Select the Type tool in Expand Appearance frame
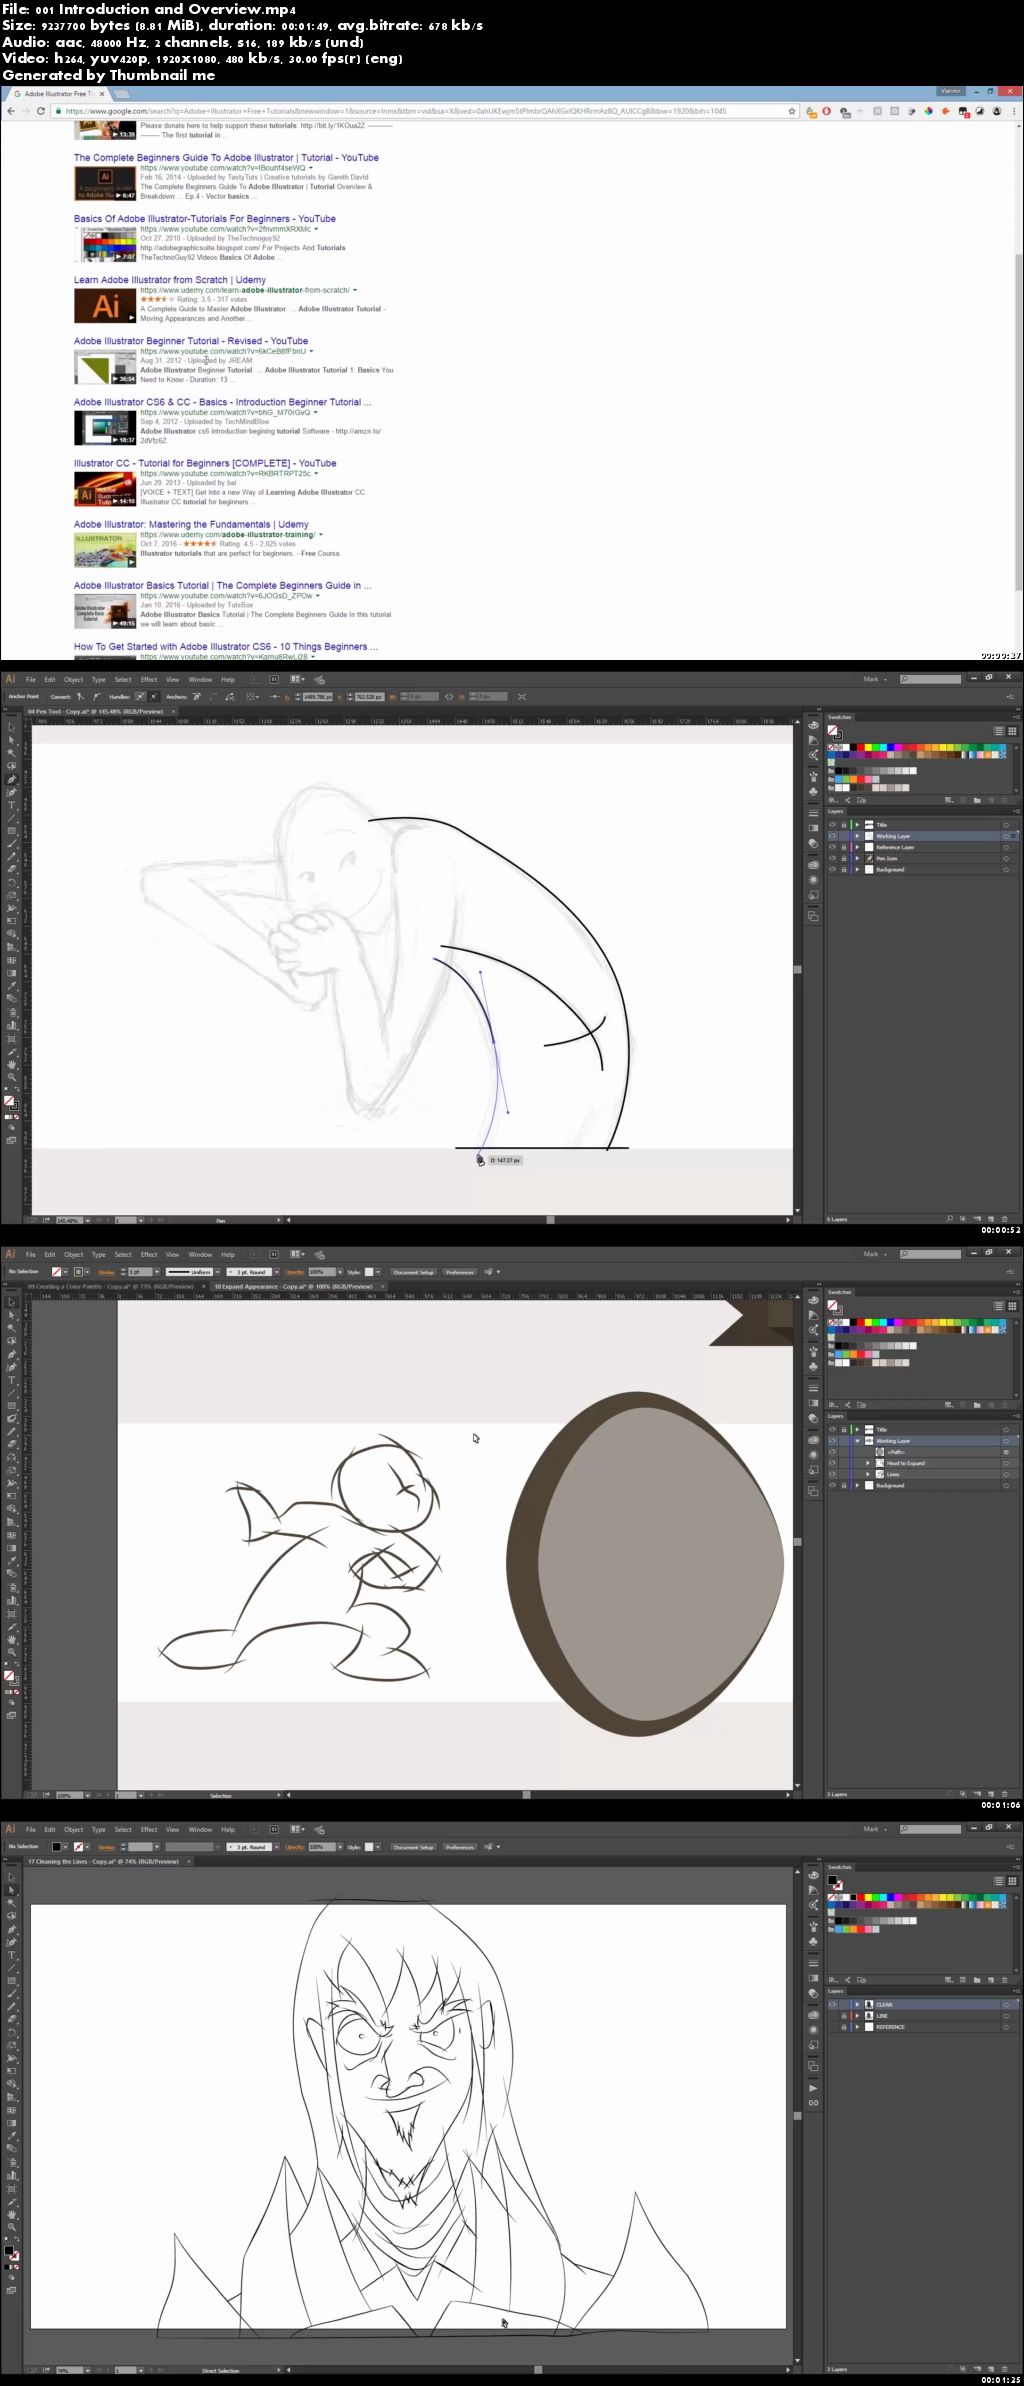The width and height of the screenshot is (1024, 2386). [12, 1380]
